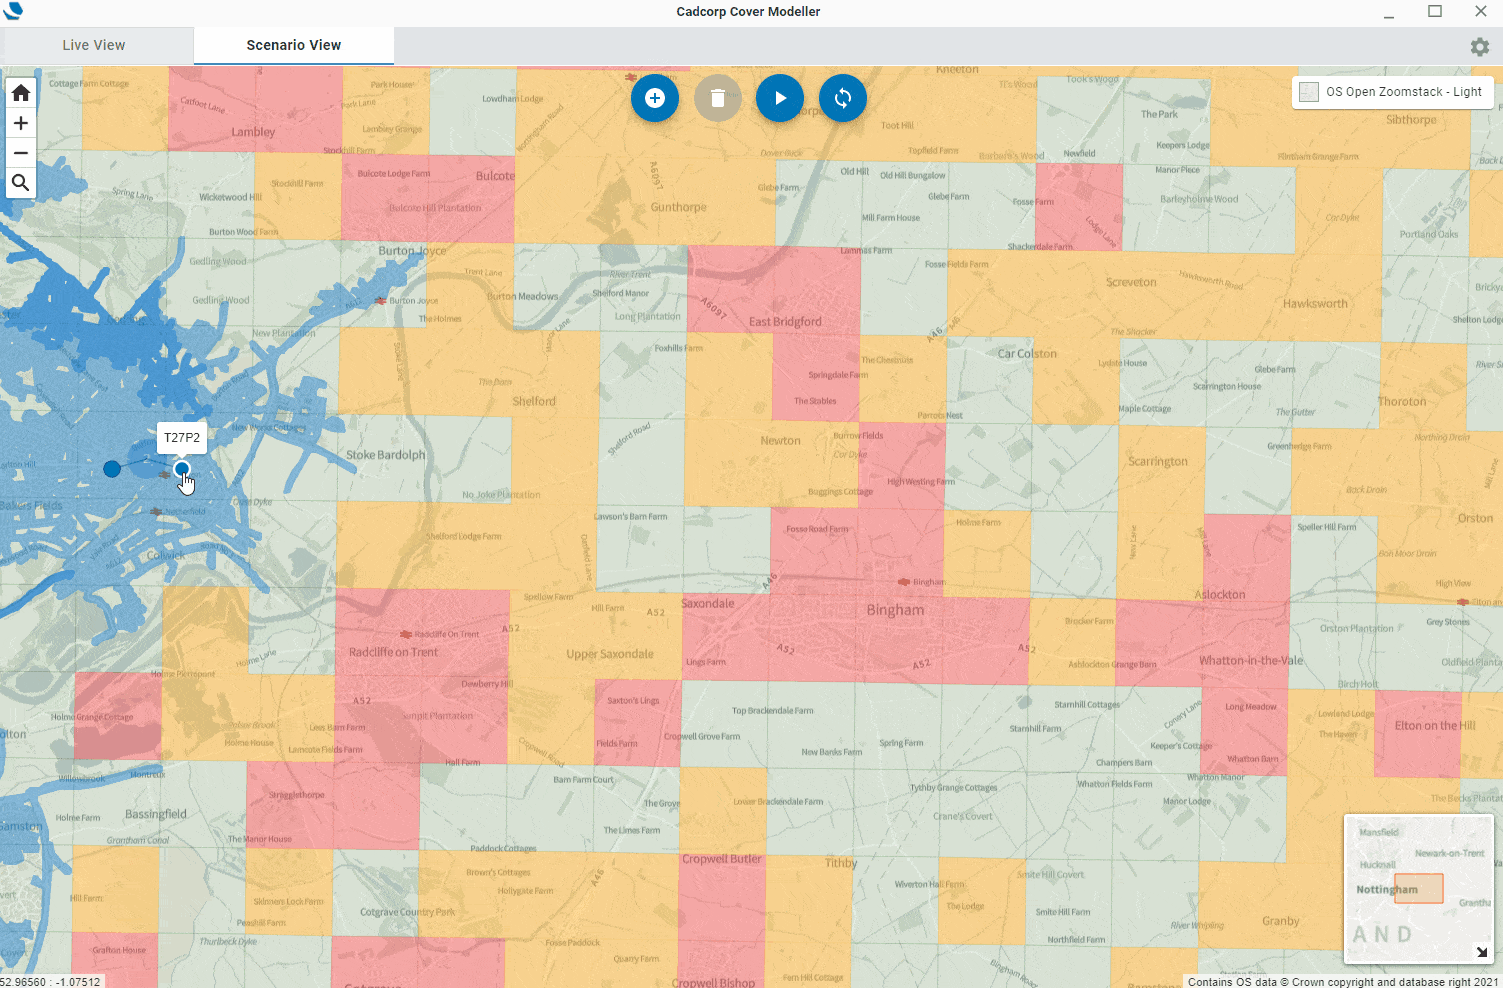Select the T27P2 map marker under the cursor
The width and height of the screenshot is (1503, 988).
182,469
